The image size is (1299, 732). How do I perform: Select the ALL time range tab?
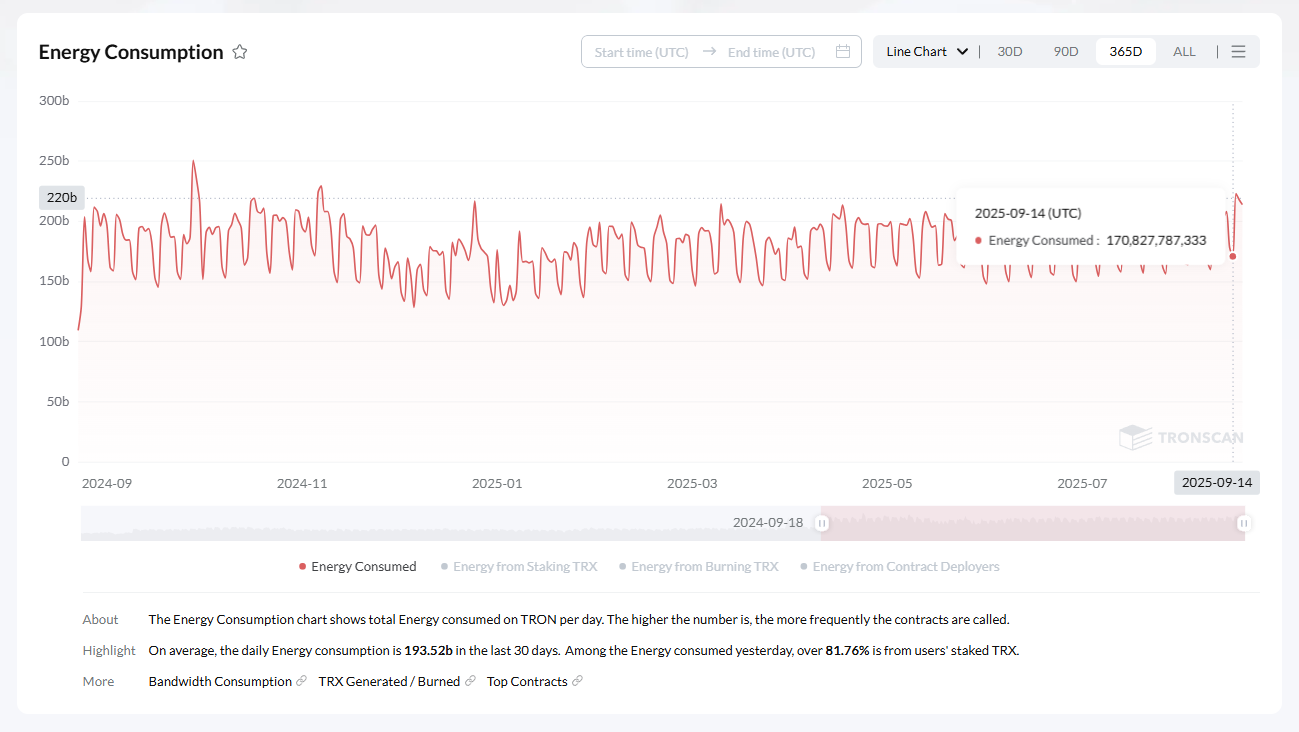click(x=1184, y=52)
